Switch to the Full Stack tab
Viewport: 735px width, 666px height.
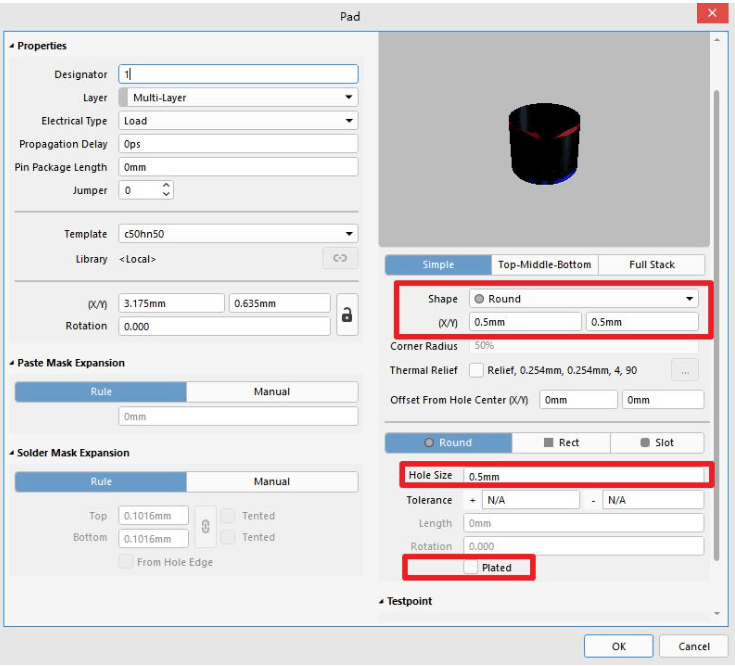[x=651, y=265]
